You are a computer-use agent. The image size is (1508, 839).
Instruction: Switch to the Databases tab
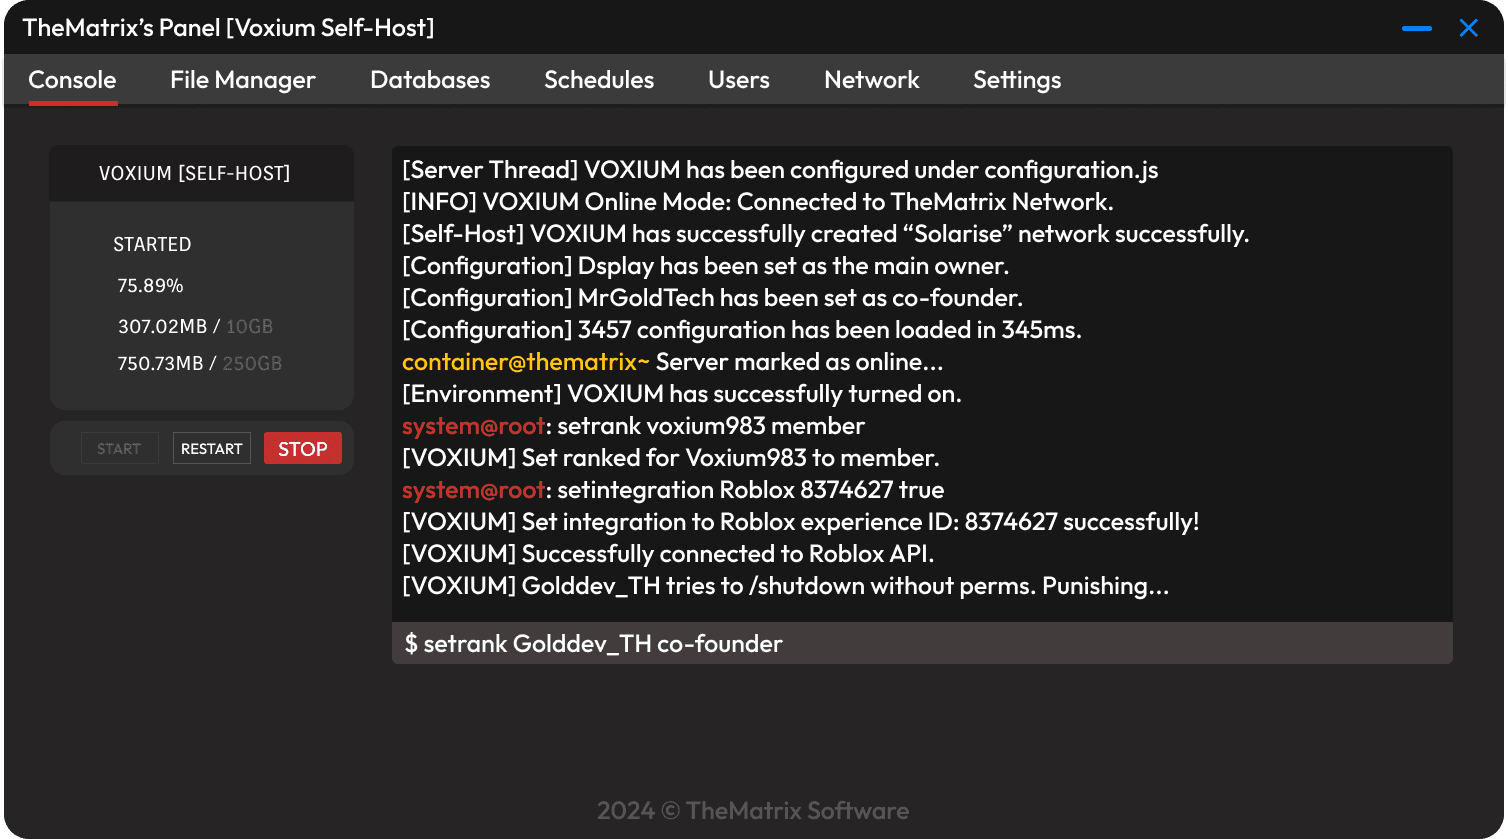coord(430,79)
